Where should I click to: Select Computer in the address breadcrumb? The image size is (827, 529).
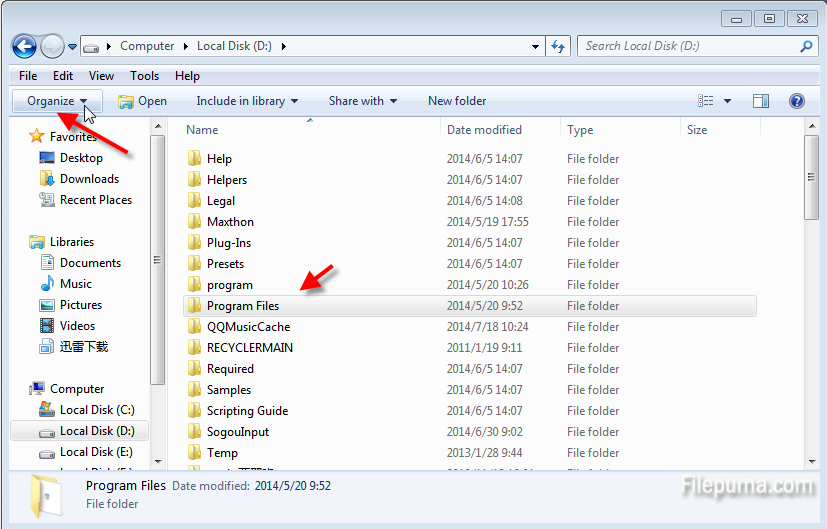147,46
